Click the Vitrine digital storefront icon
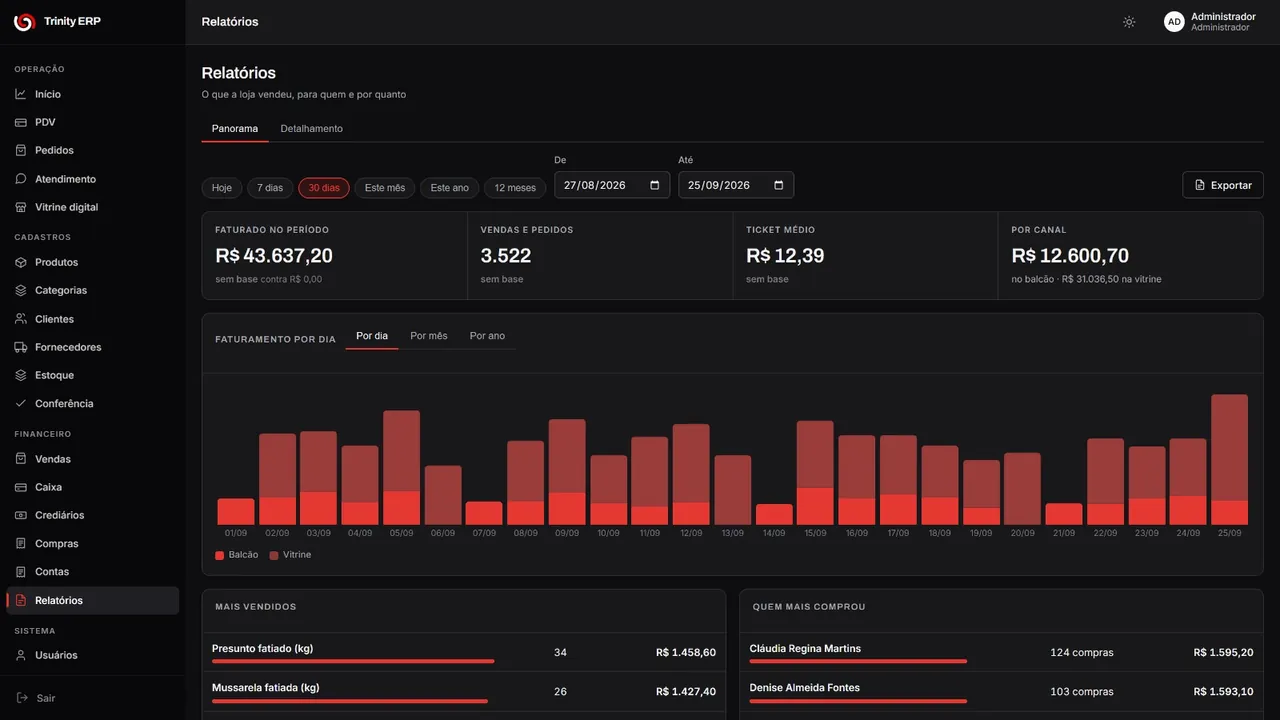Screen dimensions: 1280x720 pos(21,207)
